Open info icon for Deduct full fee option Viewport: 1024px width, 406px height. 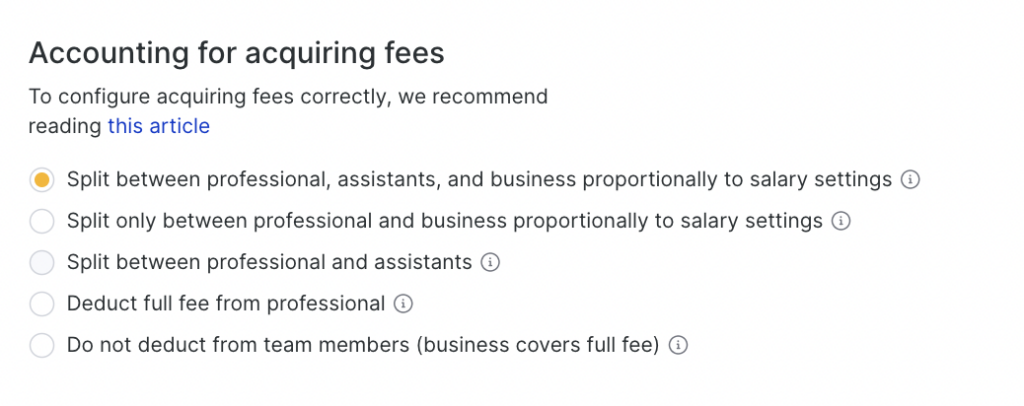click(403, 304)
